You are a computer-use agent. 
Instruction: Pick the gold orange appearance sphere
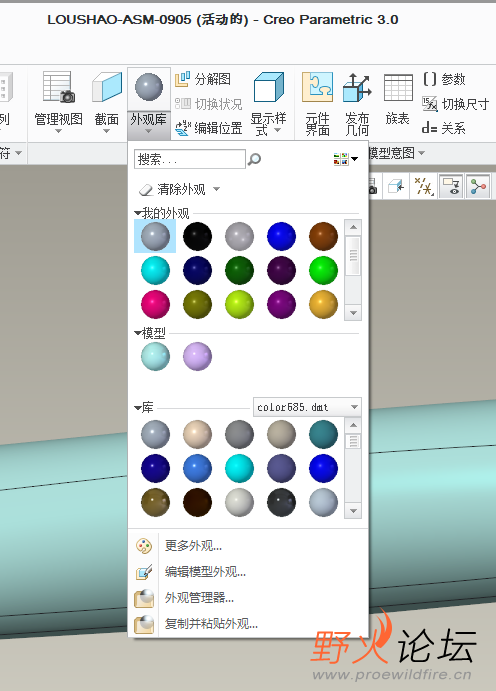click(x=323, y=304)
